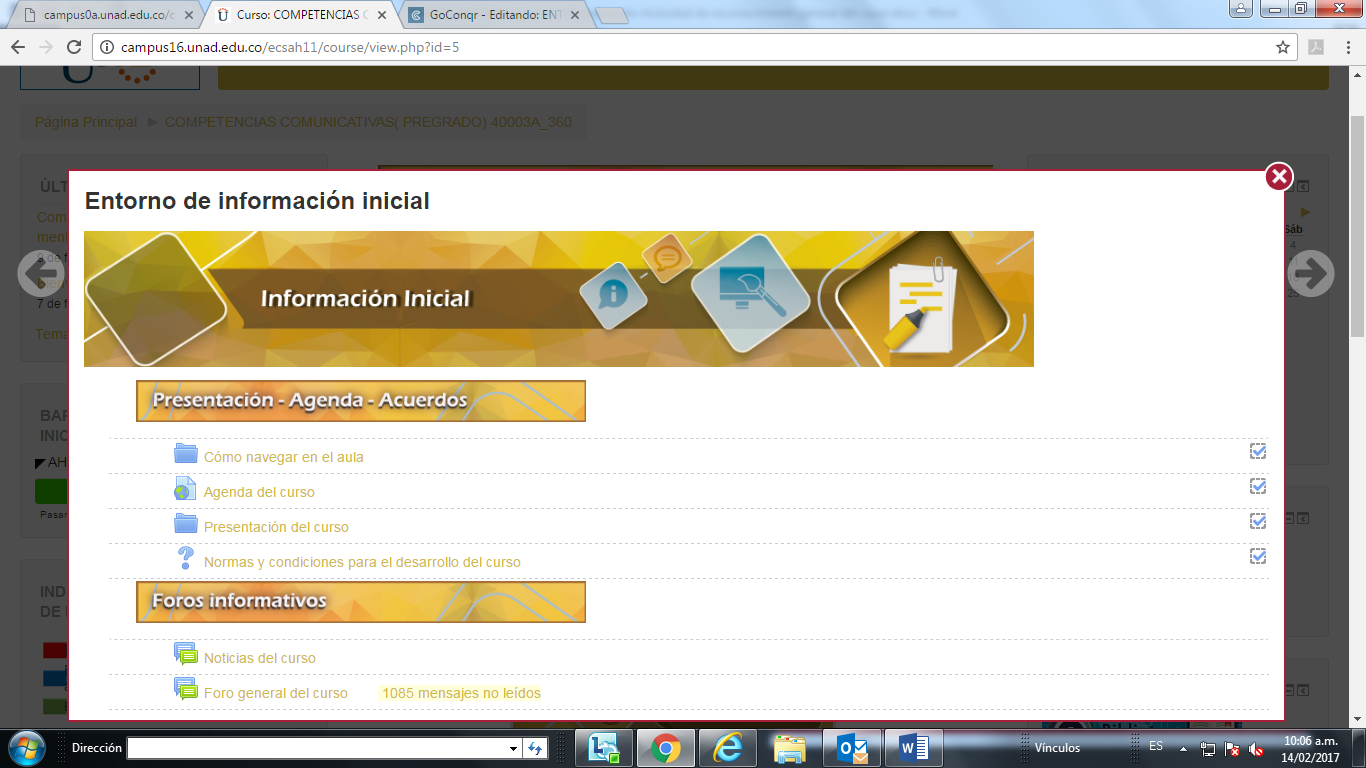Click the forum icon beside Noticias del curso
The image size is (1366, 768).
tap(186, 655)
